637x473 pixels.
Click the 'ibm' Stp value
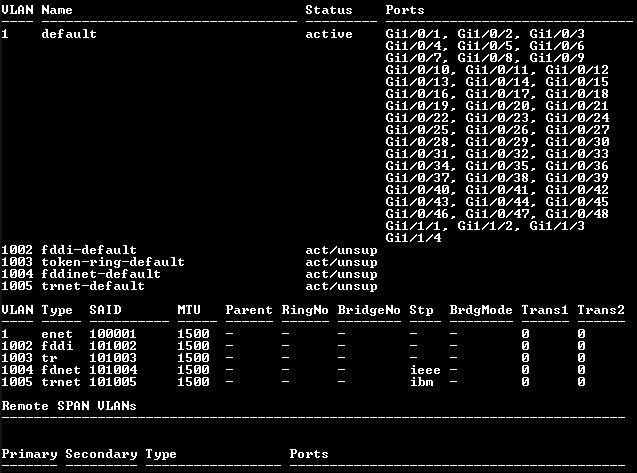click(x=421, y=382)
